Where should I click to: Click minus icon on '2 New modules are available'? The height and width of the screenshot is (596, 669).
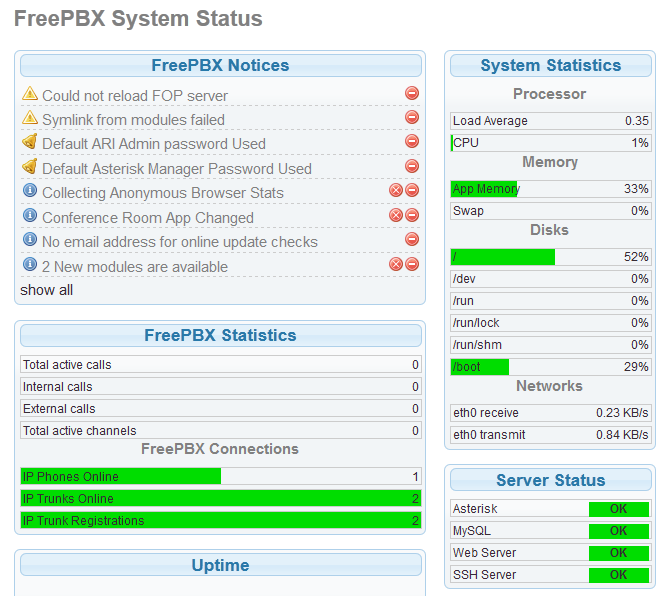coord(412,265)
